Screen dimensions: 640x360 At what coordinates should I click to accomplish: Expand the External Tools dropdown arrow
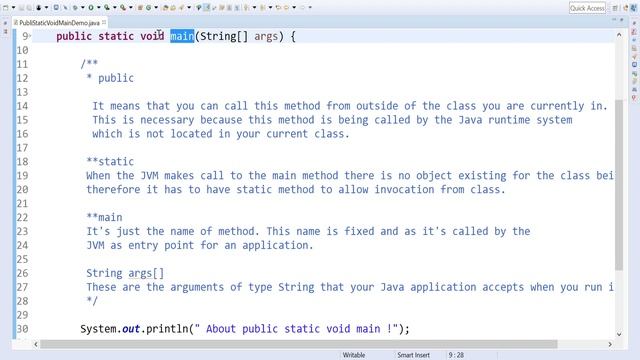[x=131, y=8]
